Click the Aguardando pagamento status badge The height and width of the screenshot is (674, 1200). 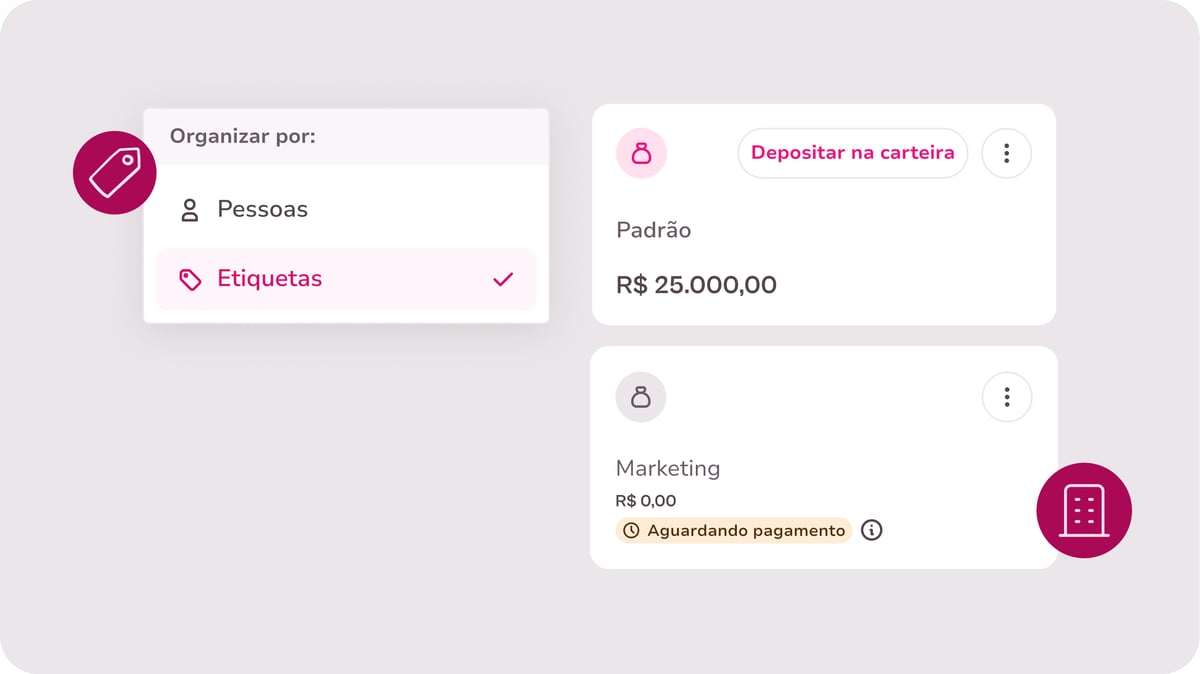click(x=734, y=530)
